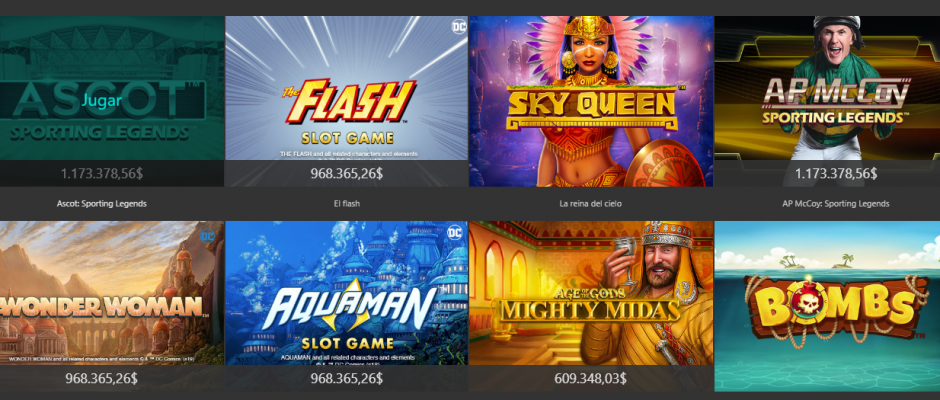Open the Bombs game thumbnail
Image resolution: width=940 pixels, height=400 pixels.
(827, 306)
